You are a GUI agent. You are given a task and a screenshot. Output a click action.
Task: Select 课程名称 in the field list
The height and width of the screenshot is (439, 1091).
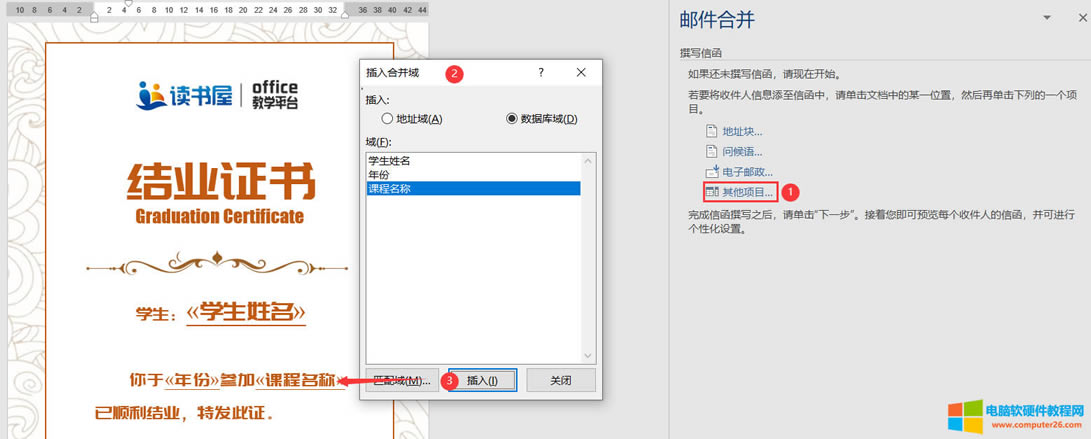point(474,189)
